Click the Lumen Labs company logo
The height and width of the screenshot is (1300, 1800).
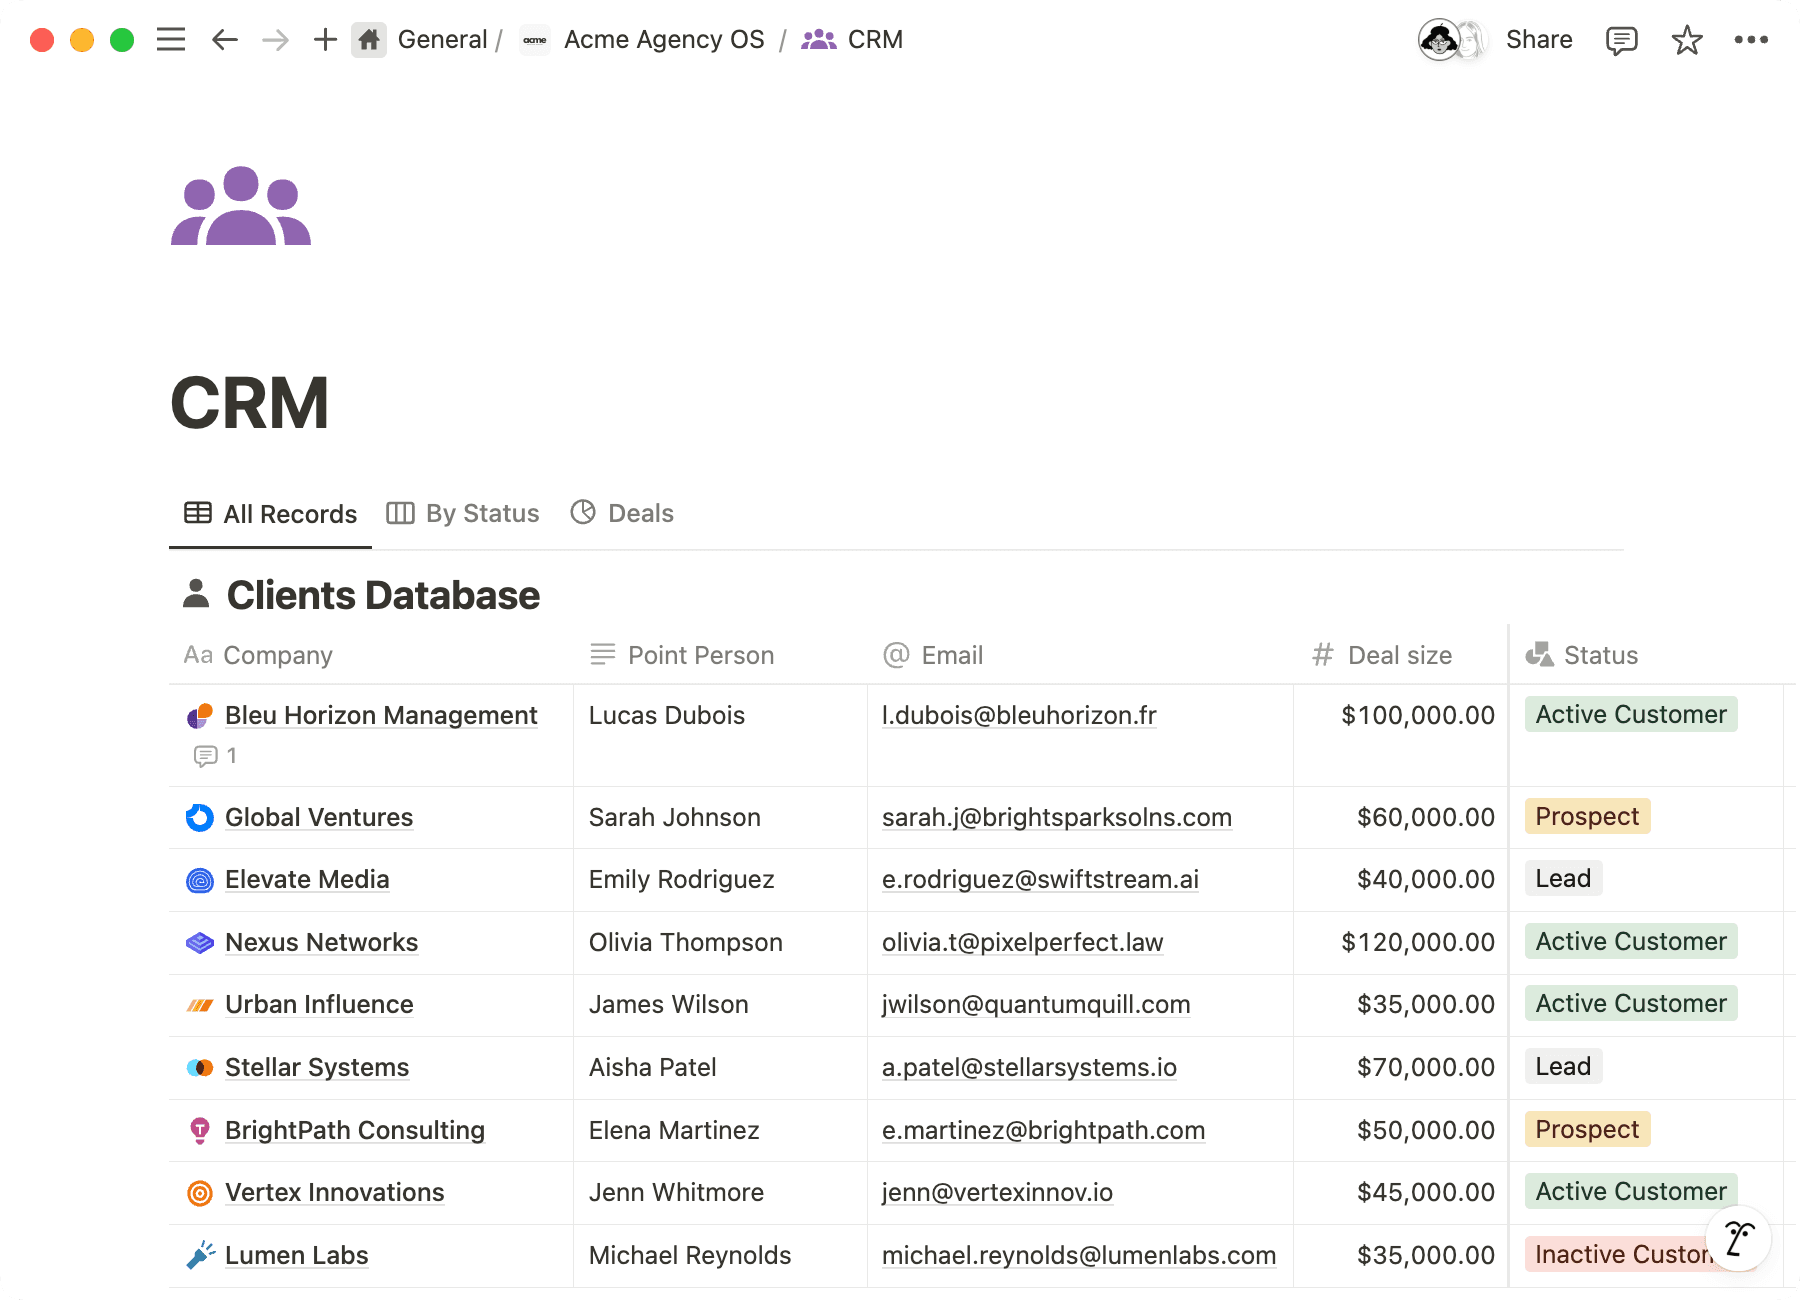tap(199, 1255)
